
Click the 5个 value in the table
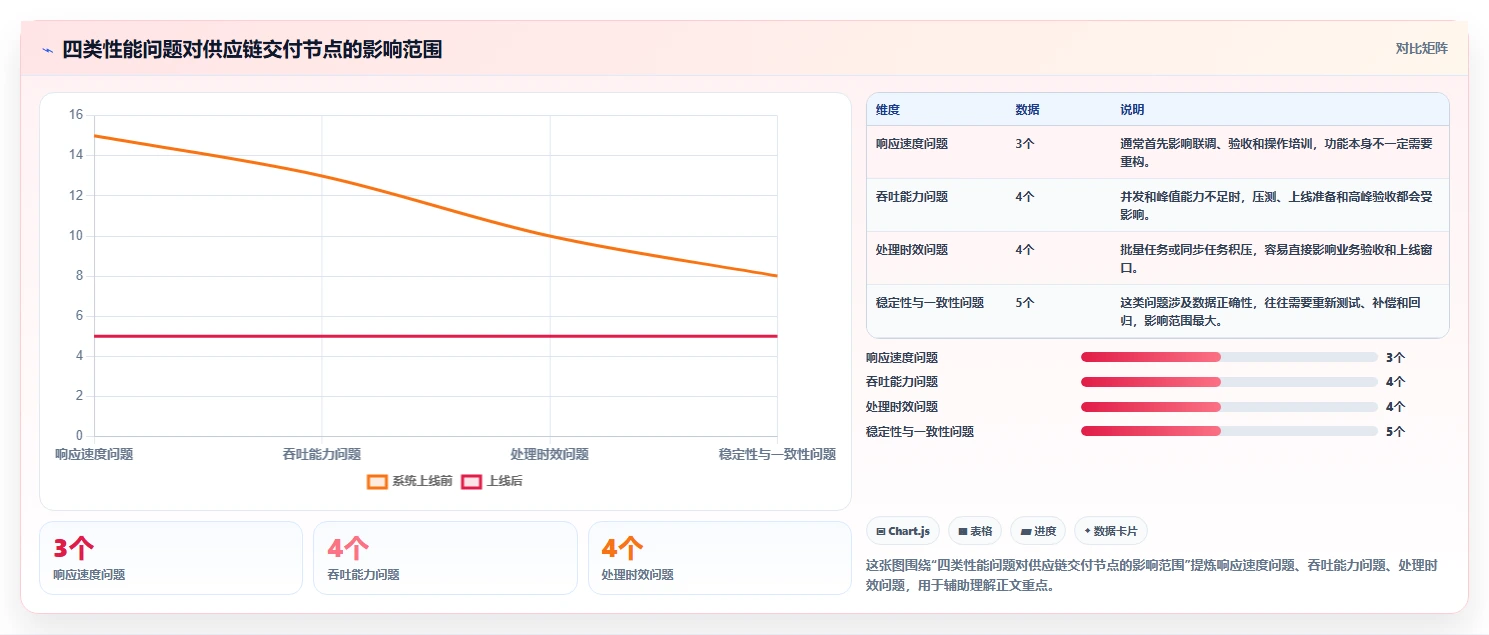(x=1025, y=303)
